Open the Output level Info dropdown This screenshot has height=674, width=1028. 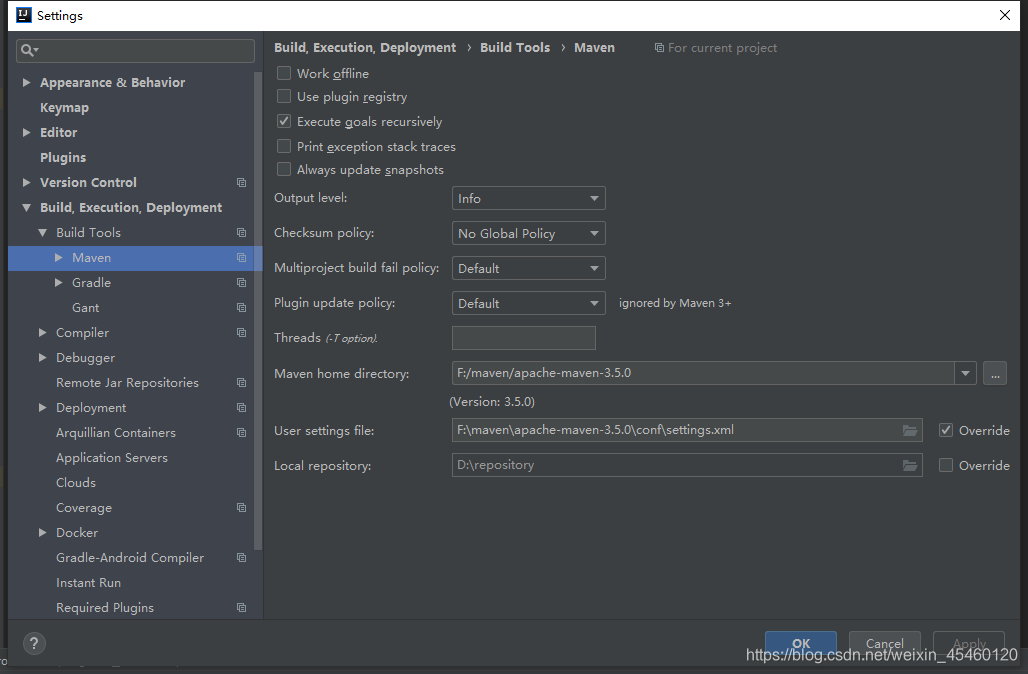point(528,198)
